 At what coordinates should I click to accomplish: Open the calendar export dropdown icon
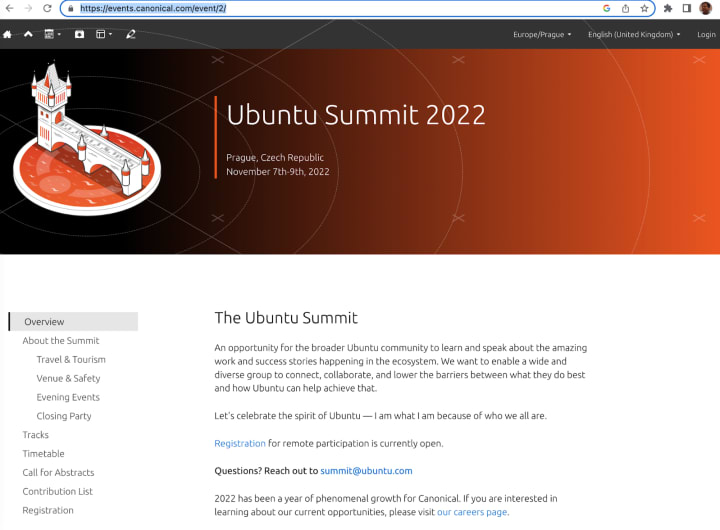pyautogui.click(x=52, y=34)
